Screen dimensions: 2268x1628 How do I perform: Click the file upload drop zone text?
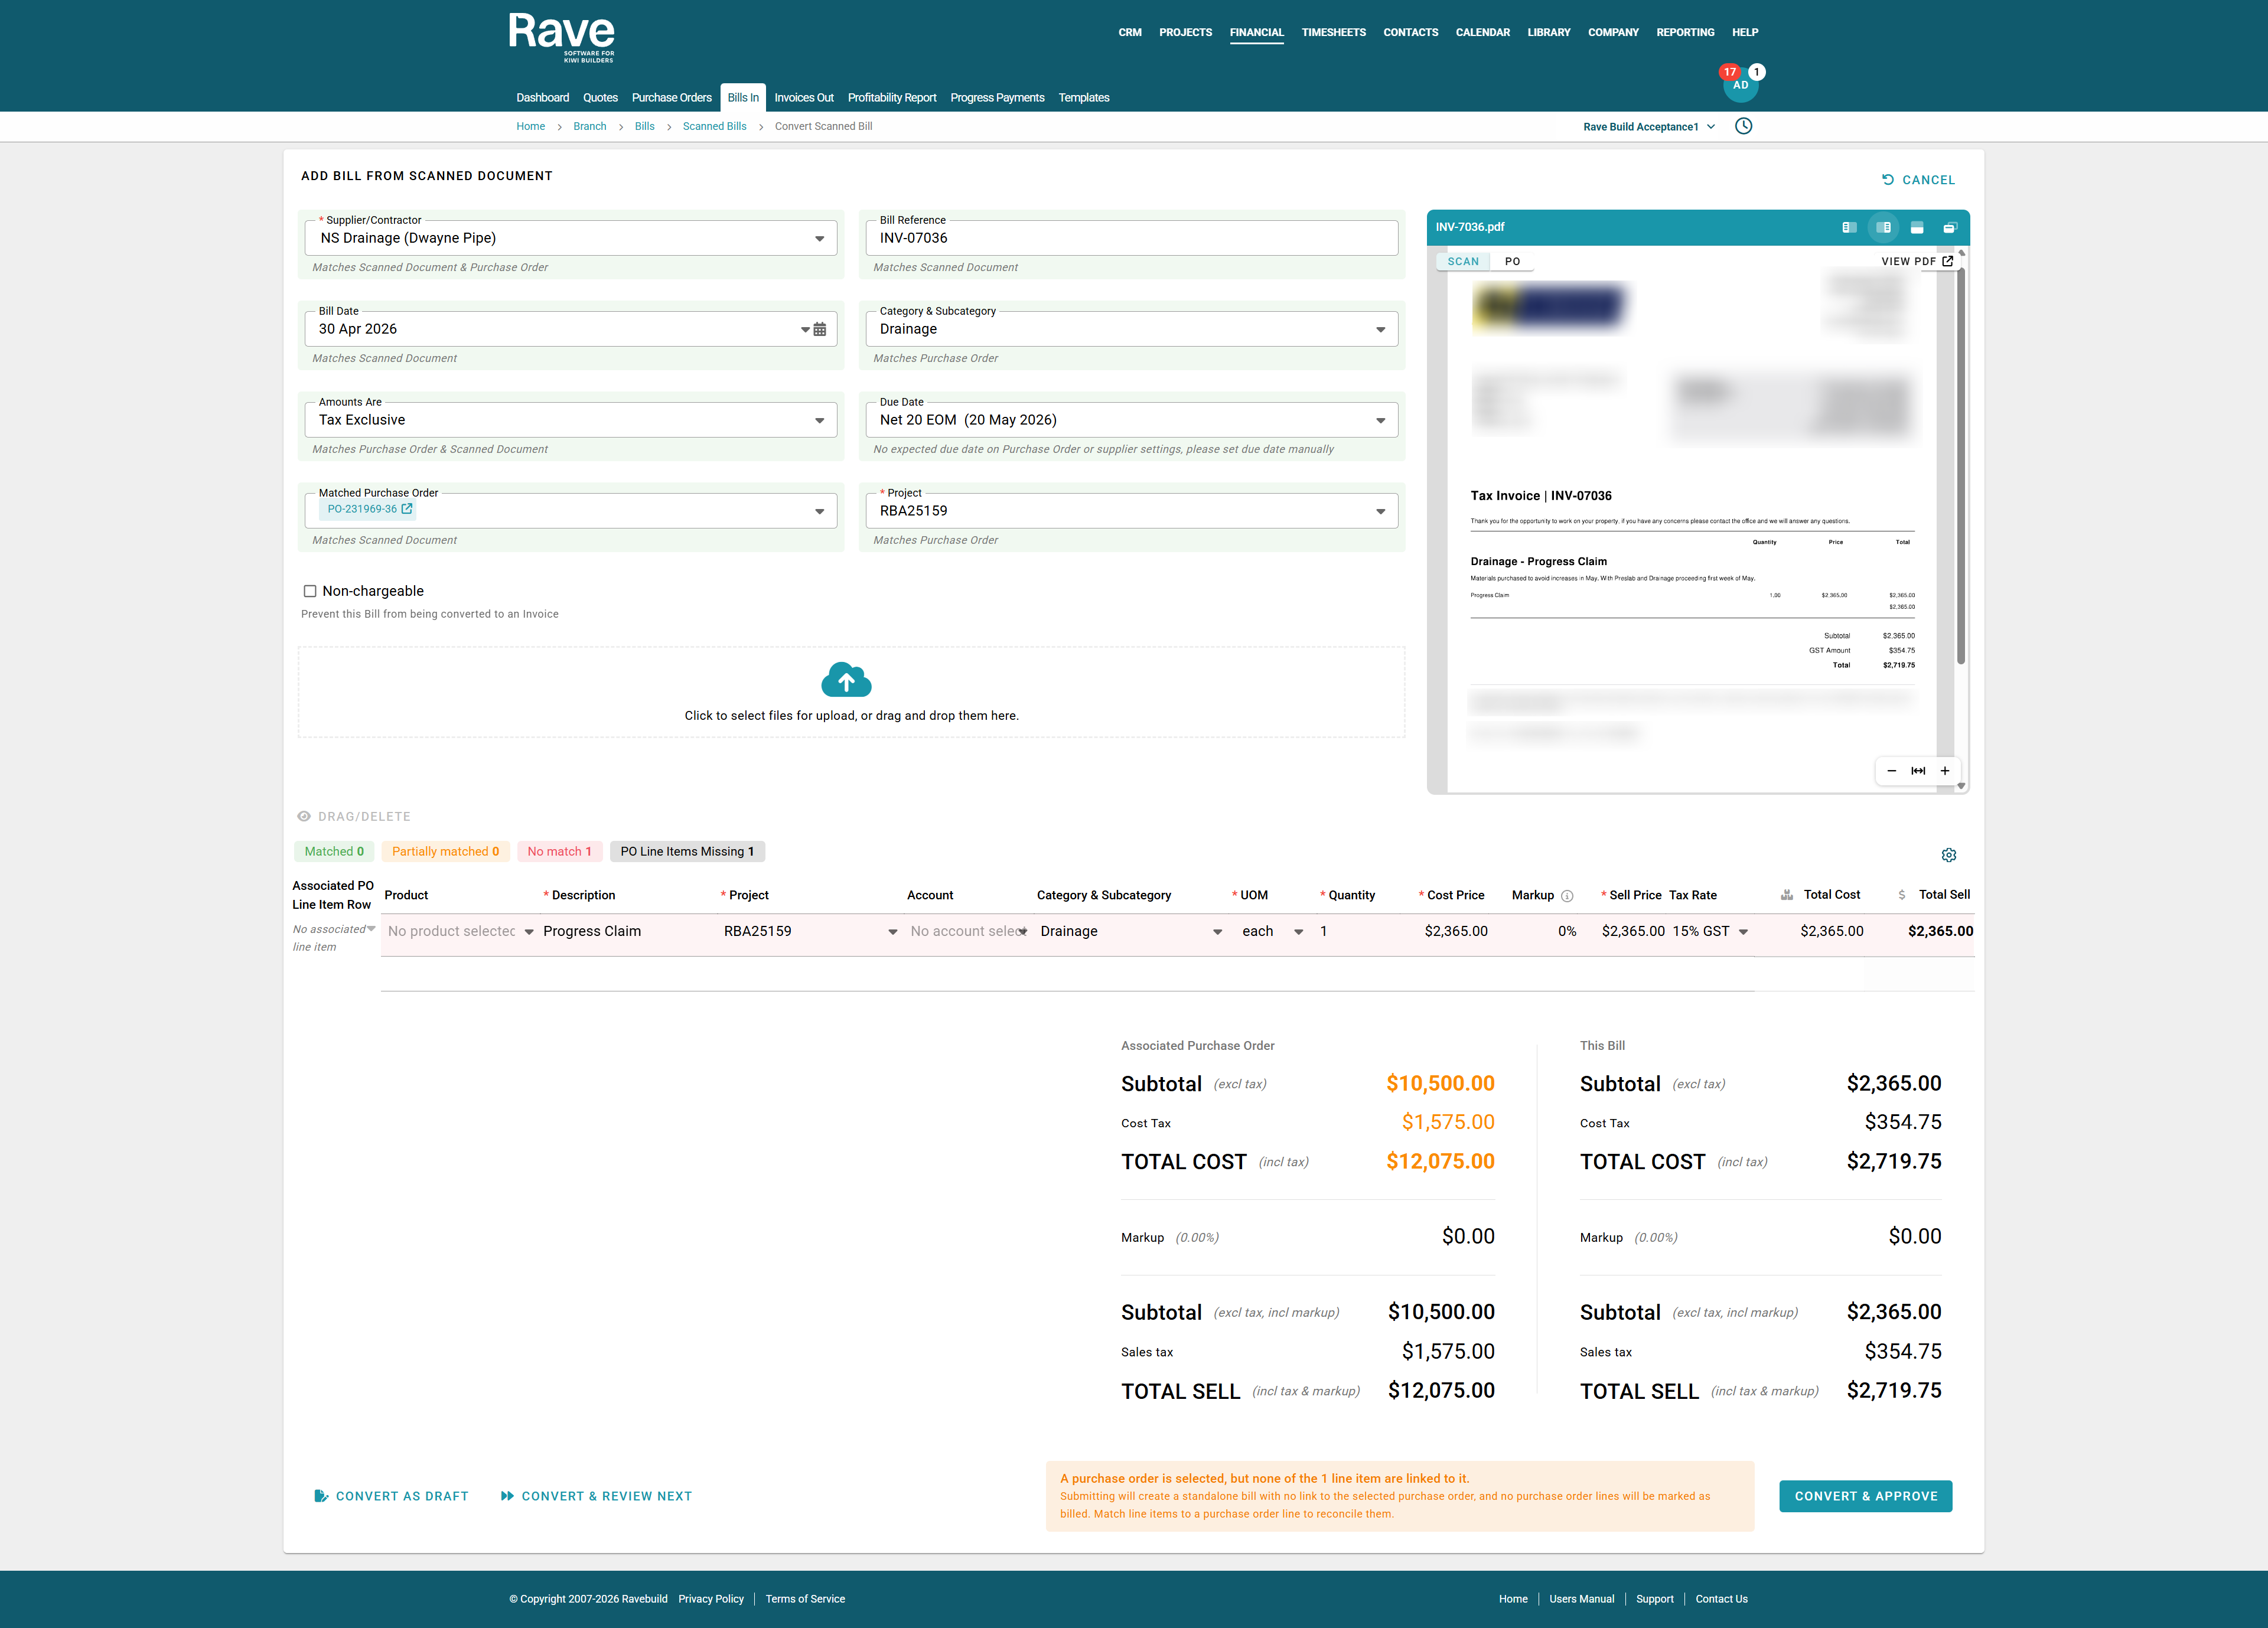click(x=851, y=716)
